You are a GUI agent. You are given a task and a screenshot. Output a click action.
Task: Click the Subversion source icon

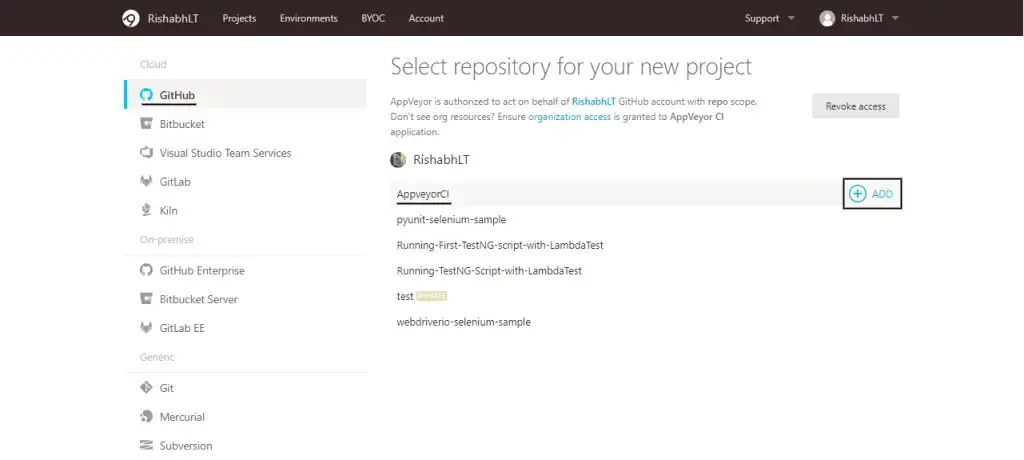pyautogui.click(x=146, y=446)
